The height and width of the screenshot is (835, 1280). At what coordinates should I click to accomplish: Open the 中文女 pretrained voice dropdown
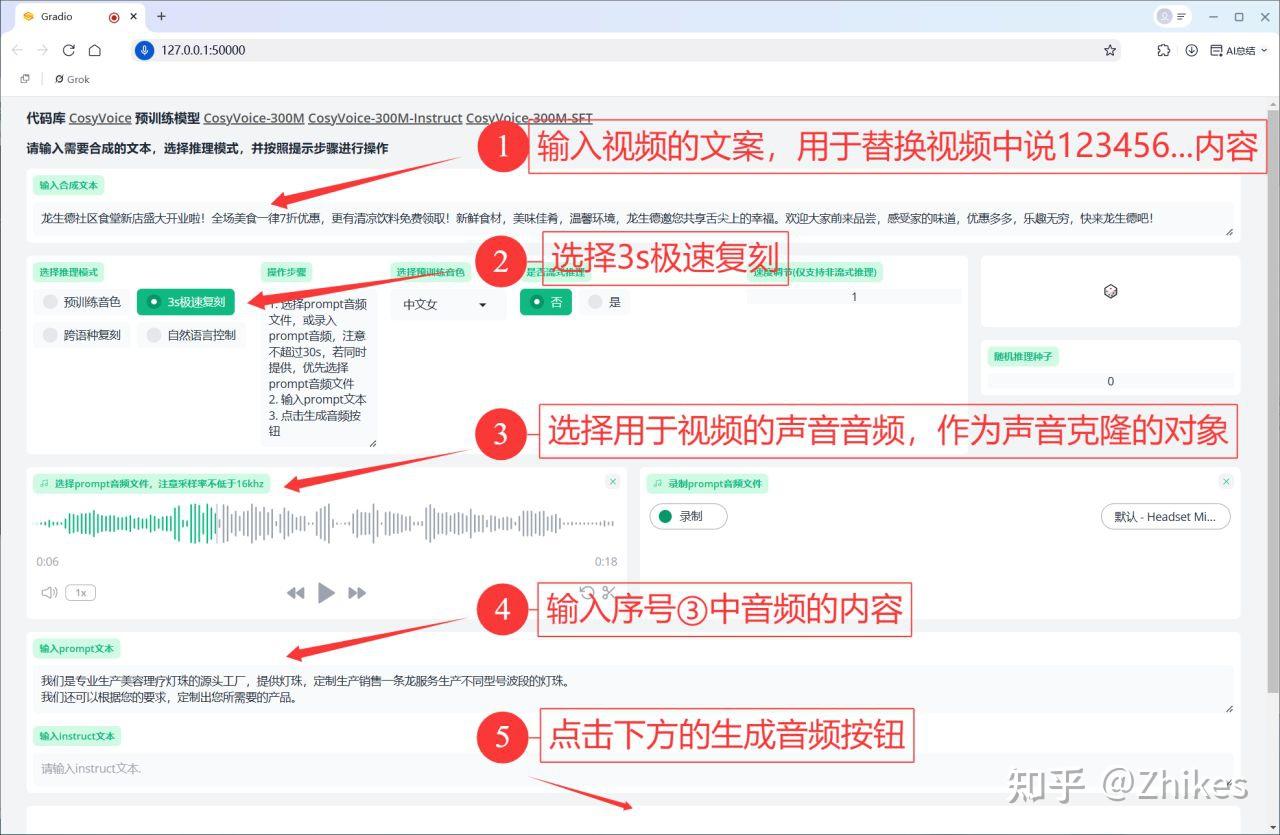[448, 304]
